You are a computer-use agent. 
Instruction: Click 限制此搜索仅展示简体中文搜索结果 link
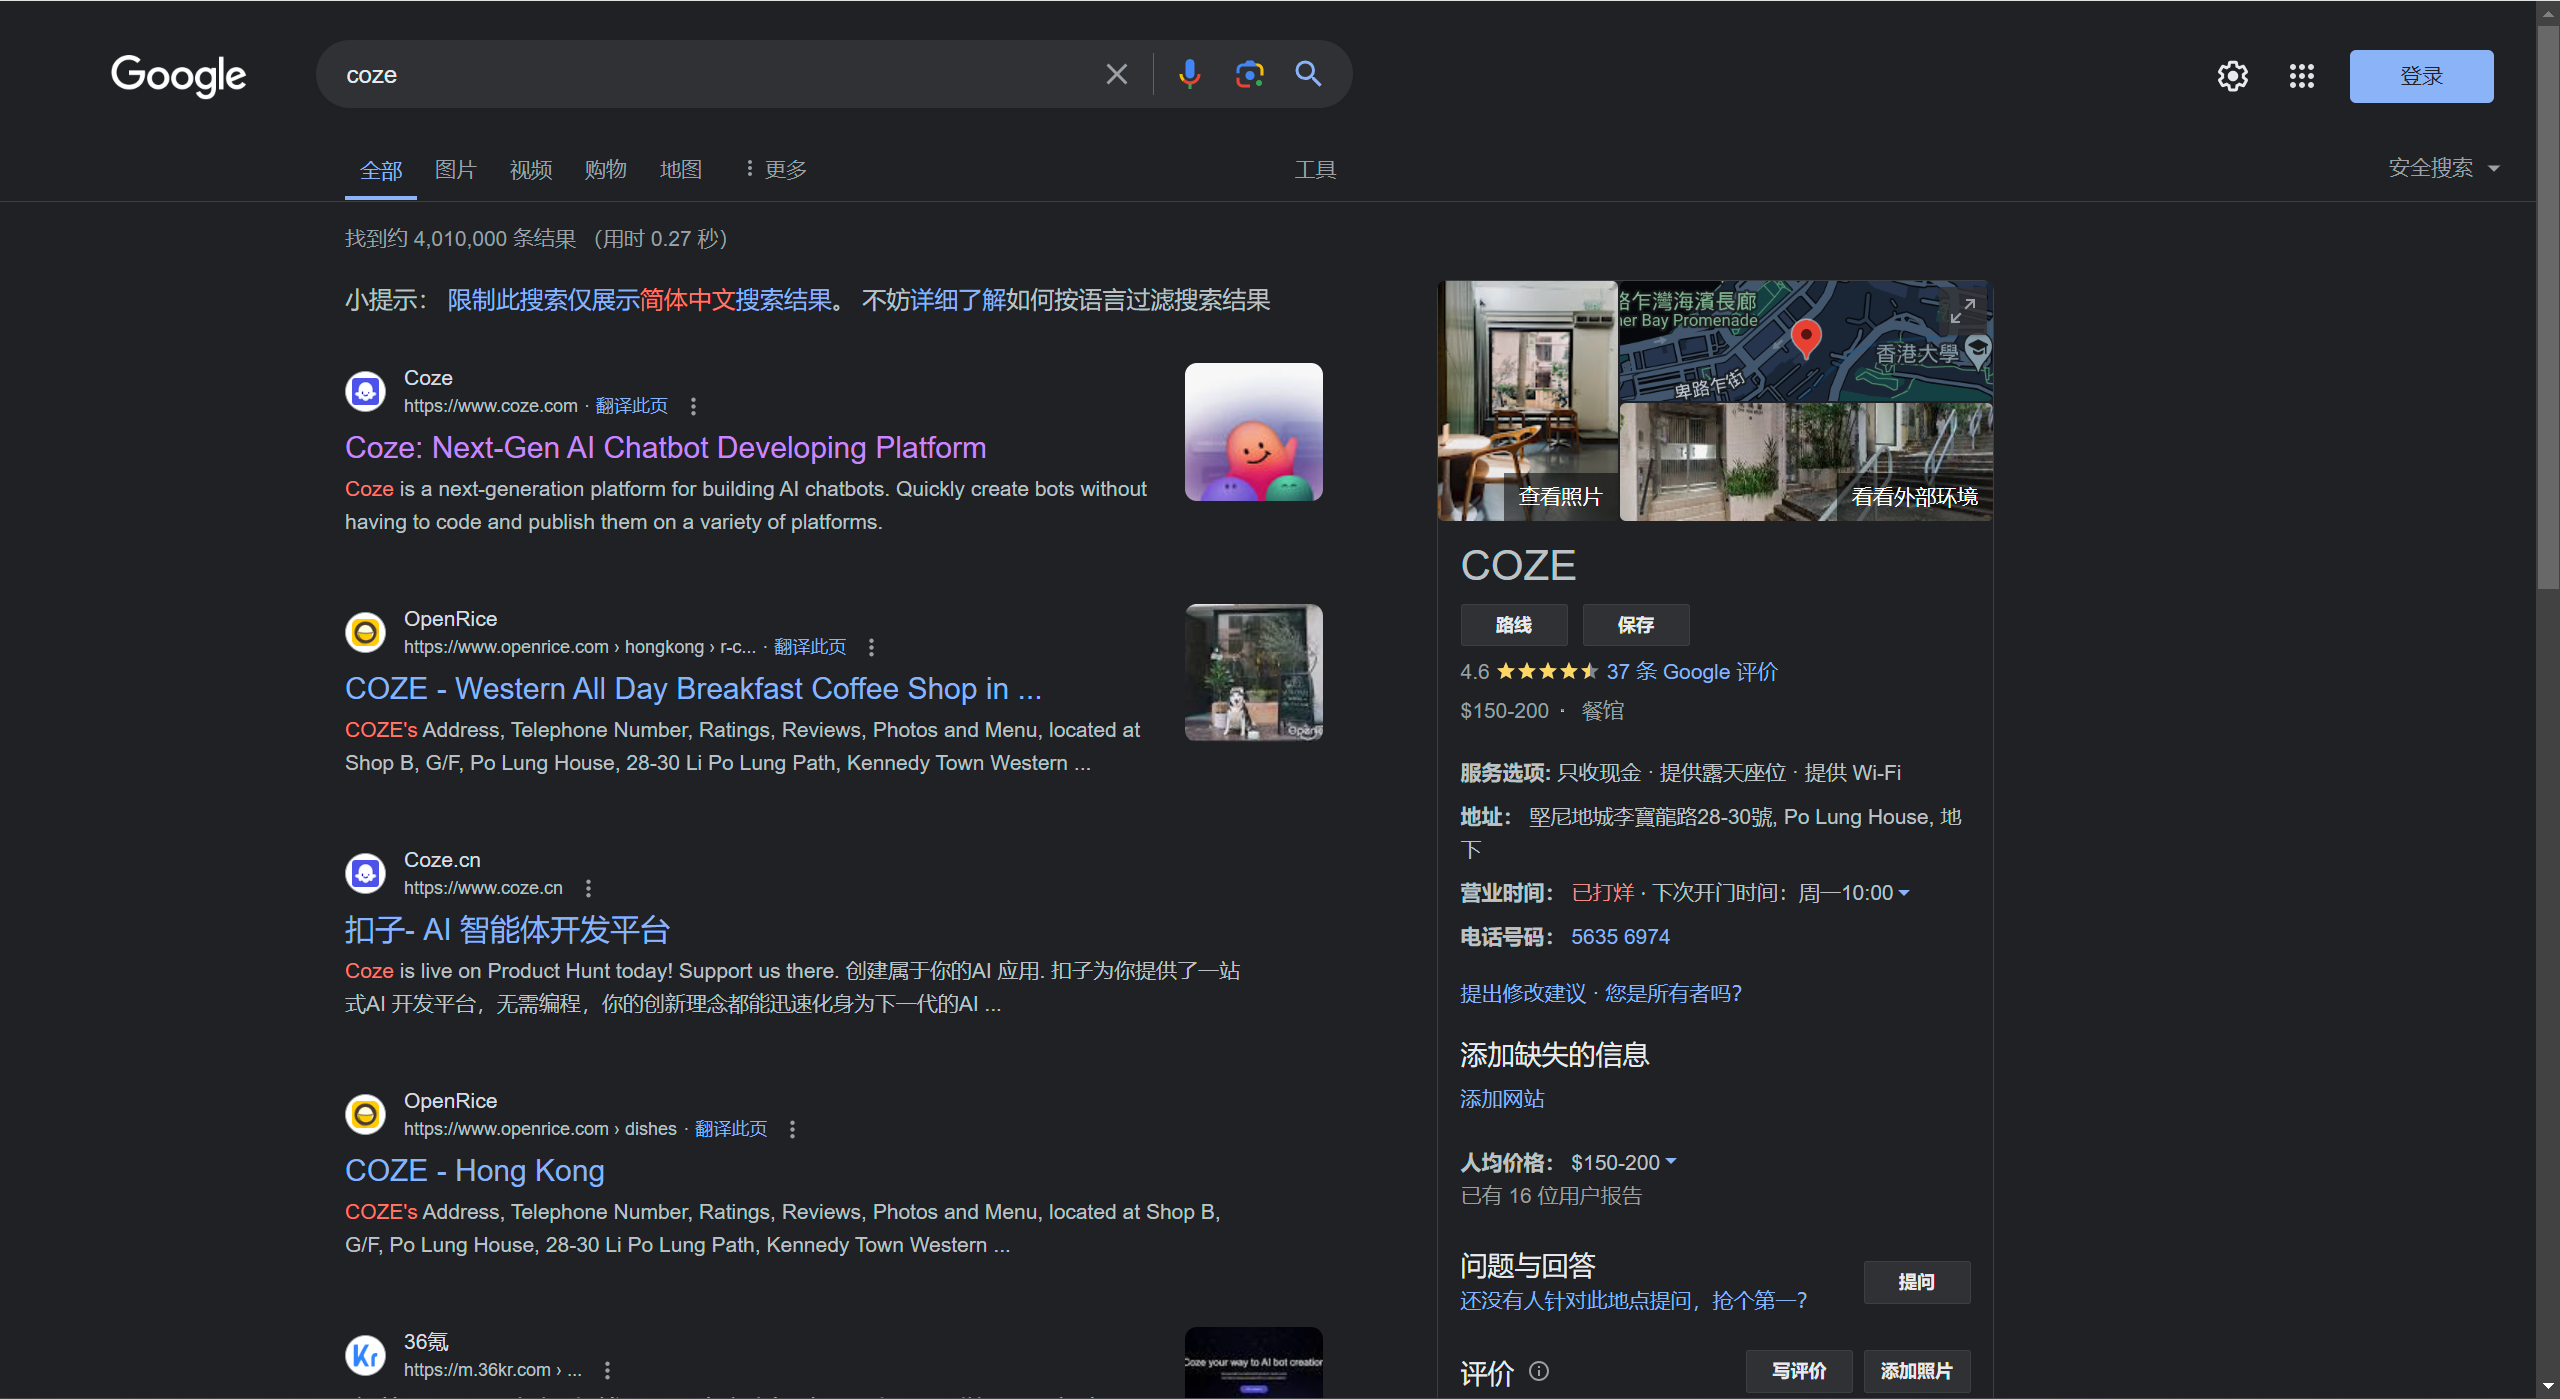click(639, 300)
